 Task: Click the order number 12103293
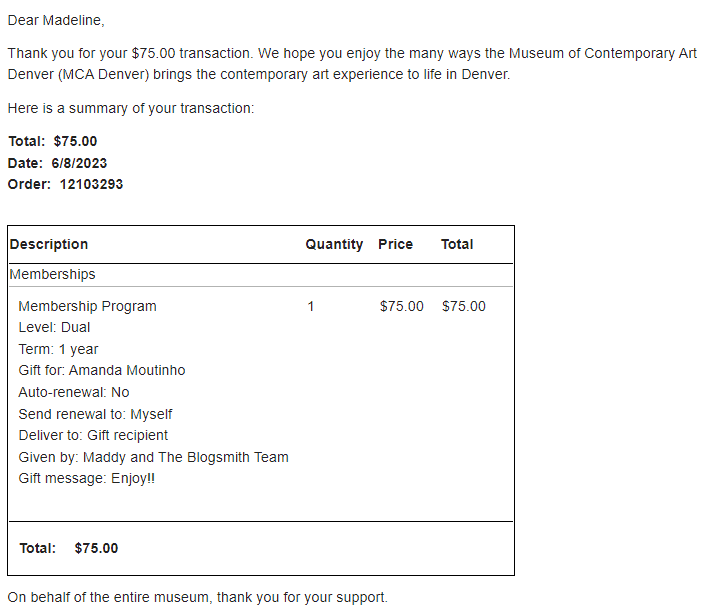[91, 184]
